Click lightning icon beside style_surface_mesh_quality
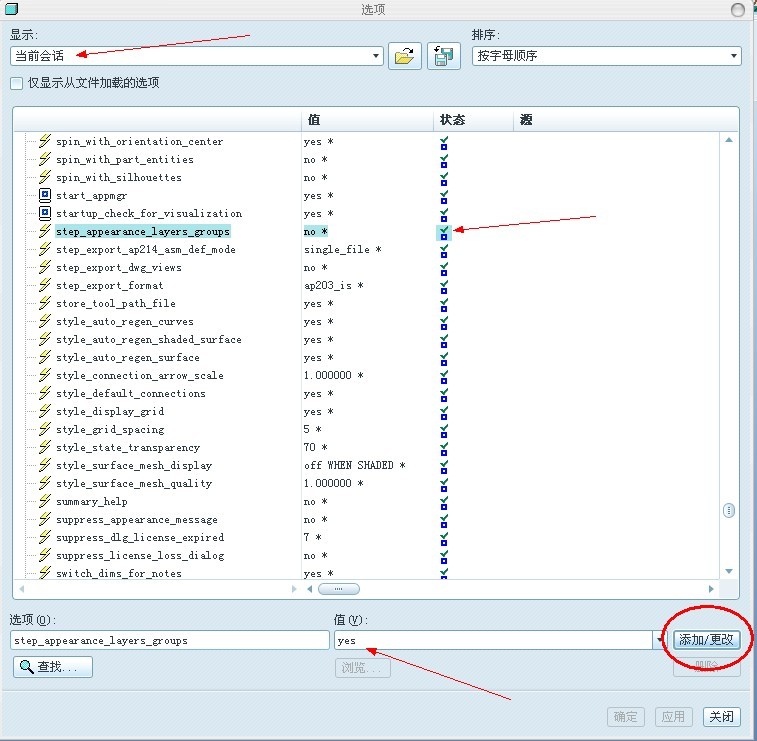Screen dimensions: 757x741 [x=45, y=483]
